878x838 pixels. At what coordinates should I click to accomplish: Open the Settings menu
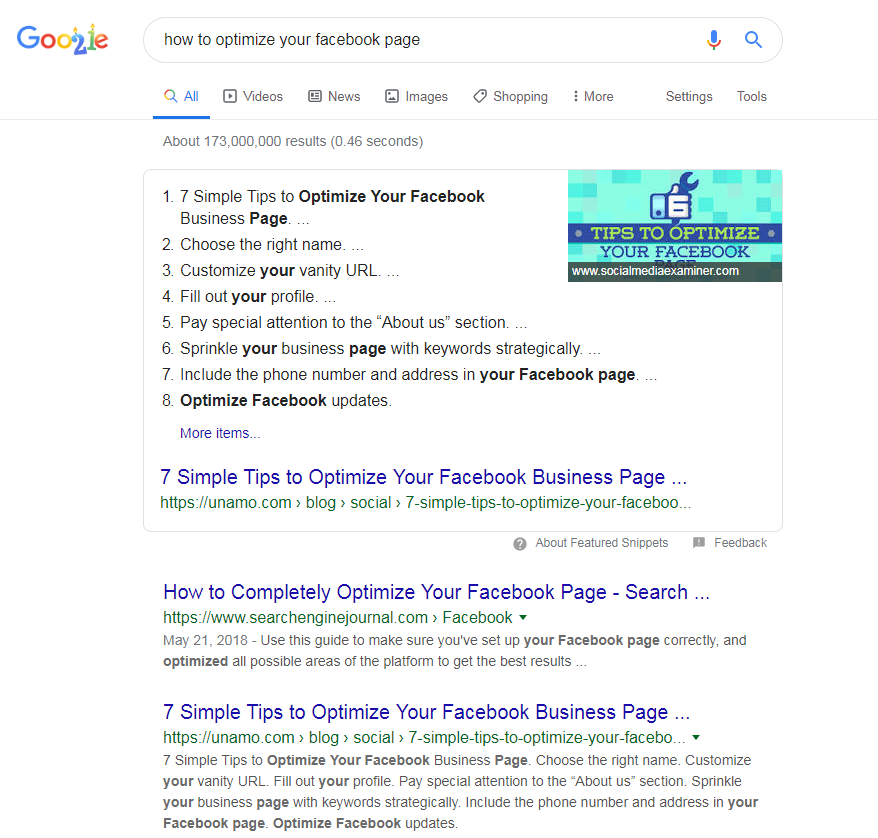689,96
